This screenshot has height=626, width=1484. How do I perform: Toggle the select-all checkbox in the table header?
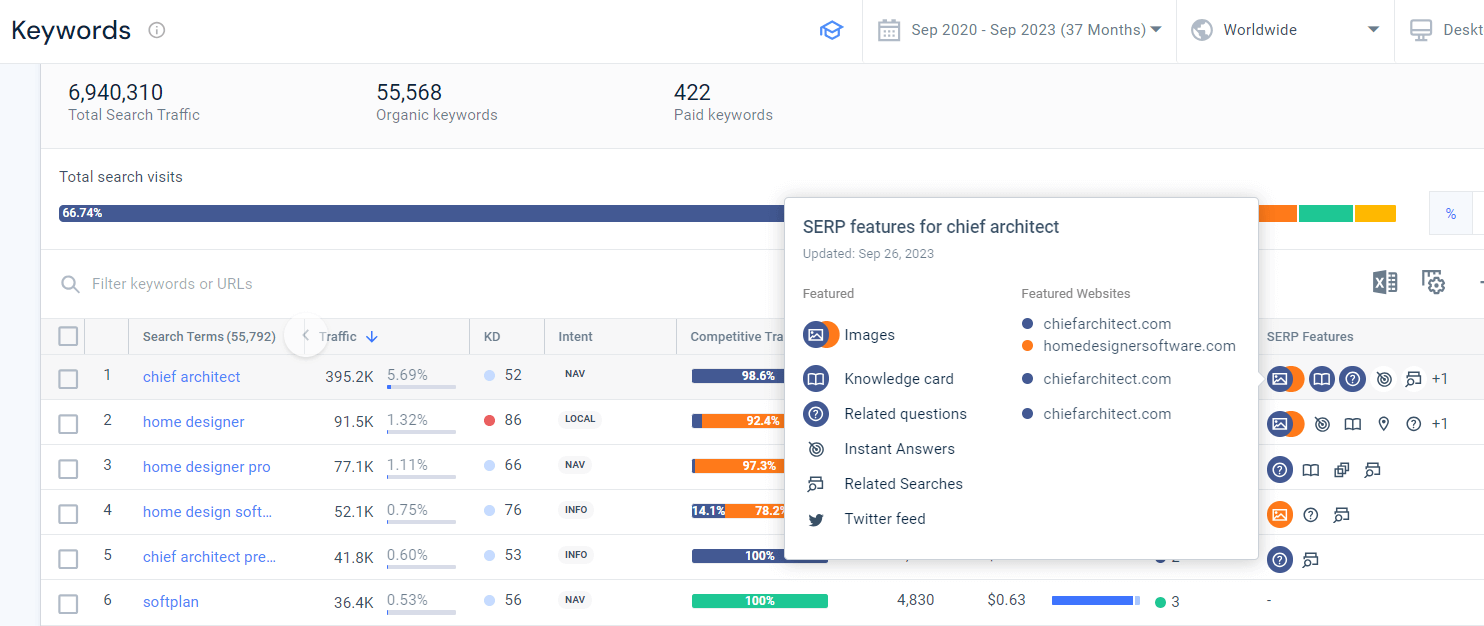pyautogui.click(x=68, y=336)
